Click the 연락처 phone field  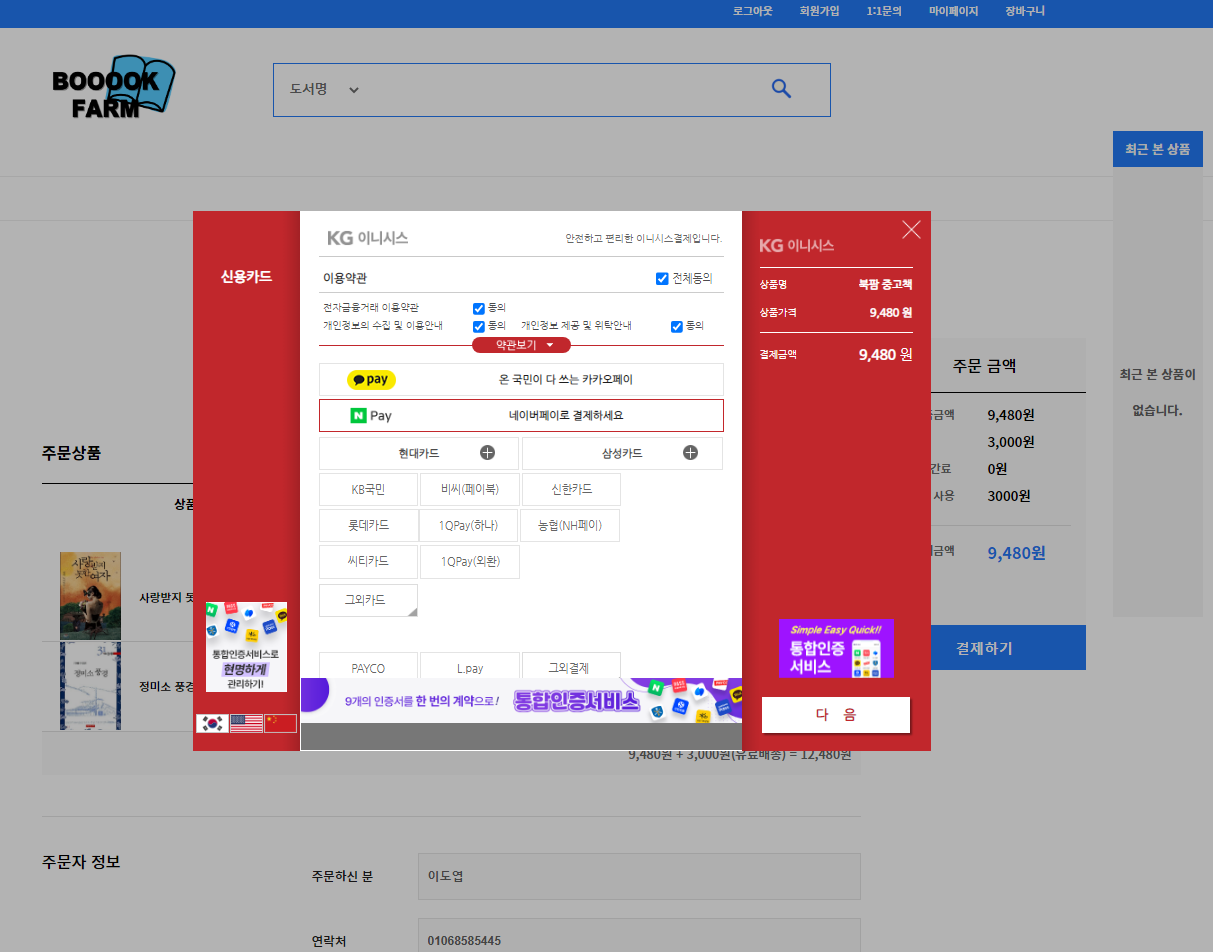(639, 940)
